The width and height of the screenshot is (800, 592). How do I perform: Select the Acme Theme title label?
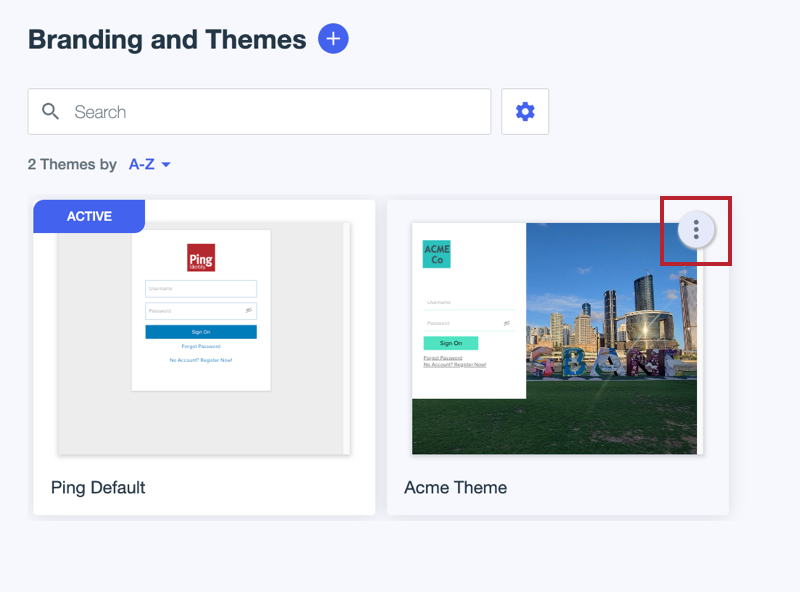pyautogui.click(x=455, y=488)
